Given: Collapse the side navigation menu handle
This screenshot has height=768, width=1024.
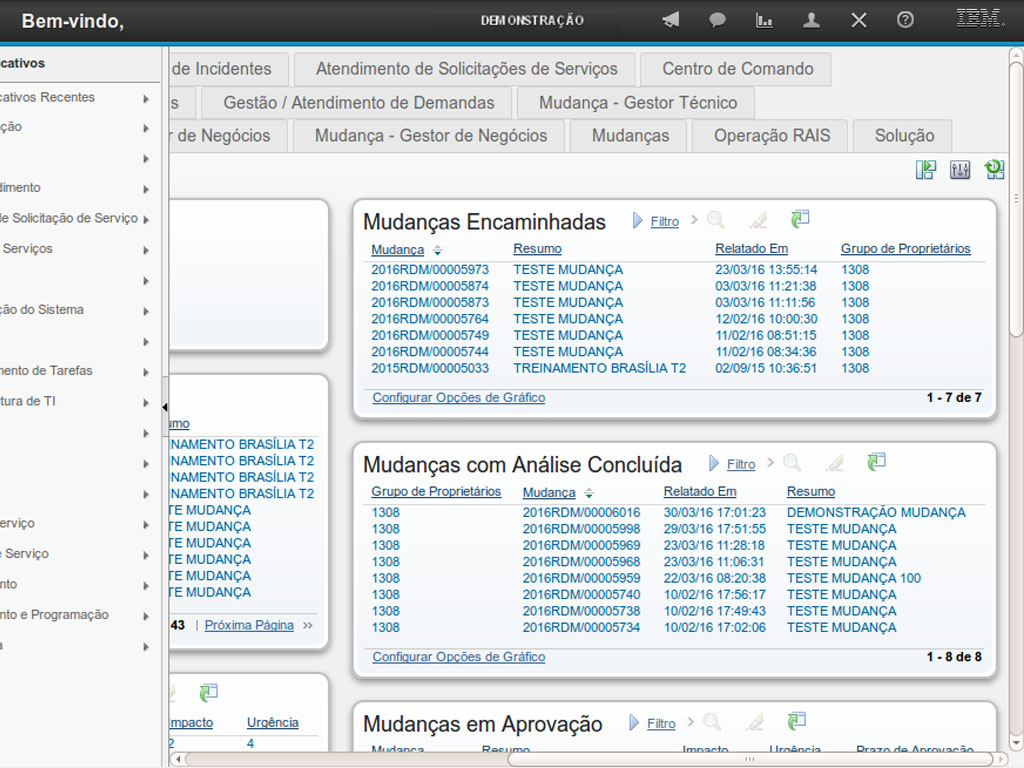Looking at the screenshot, I should [x=165, y=407].
